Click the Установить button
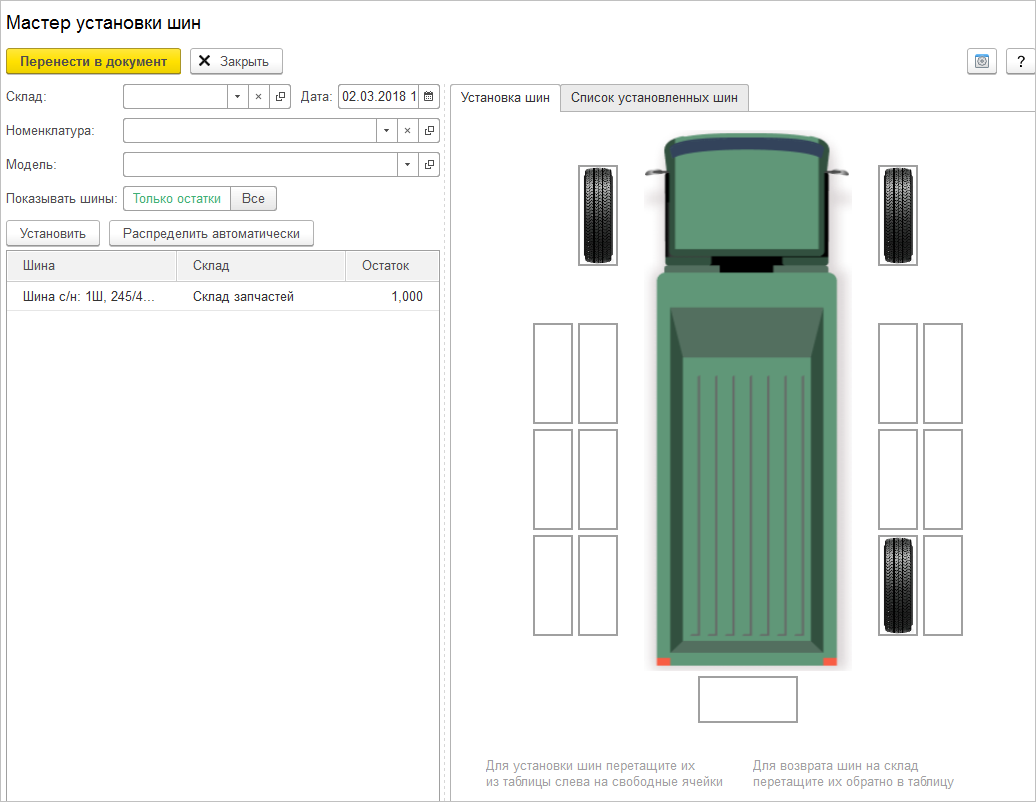This screenshot has height=802, width=1036. click(53, 233)
